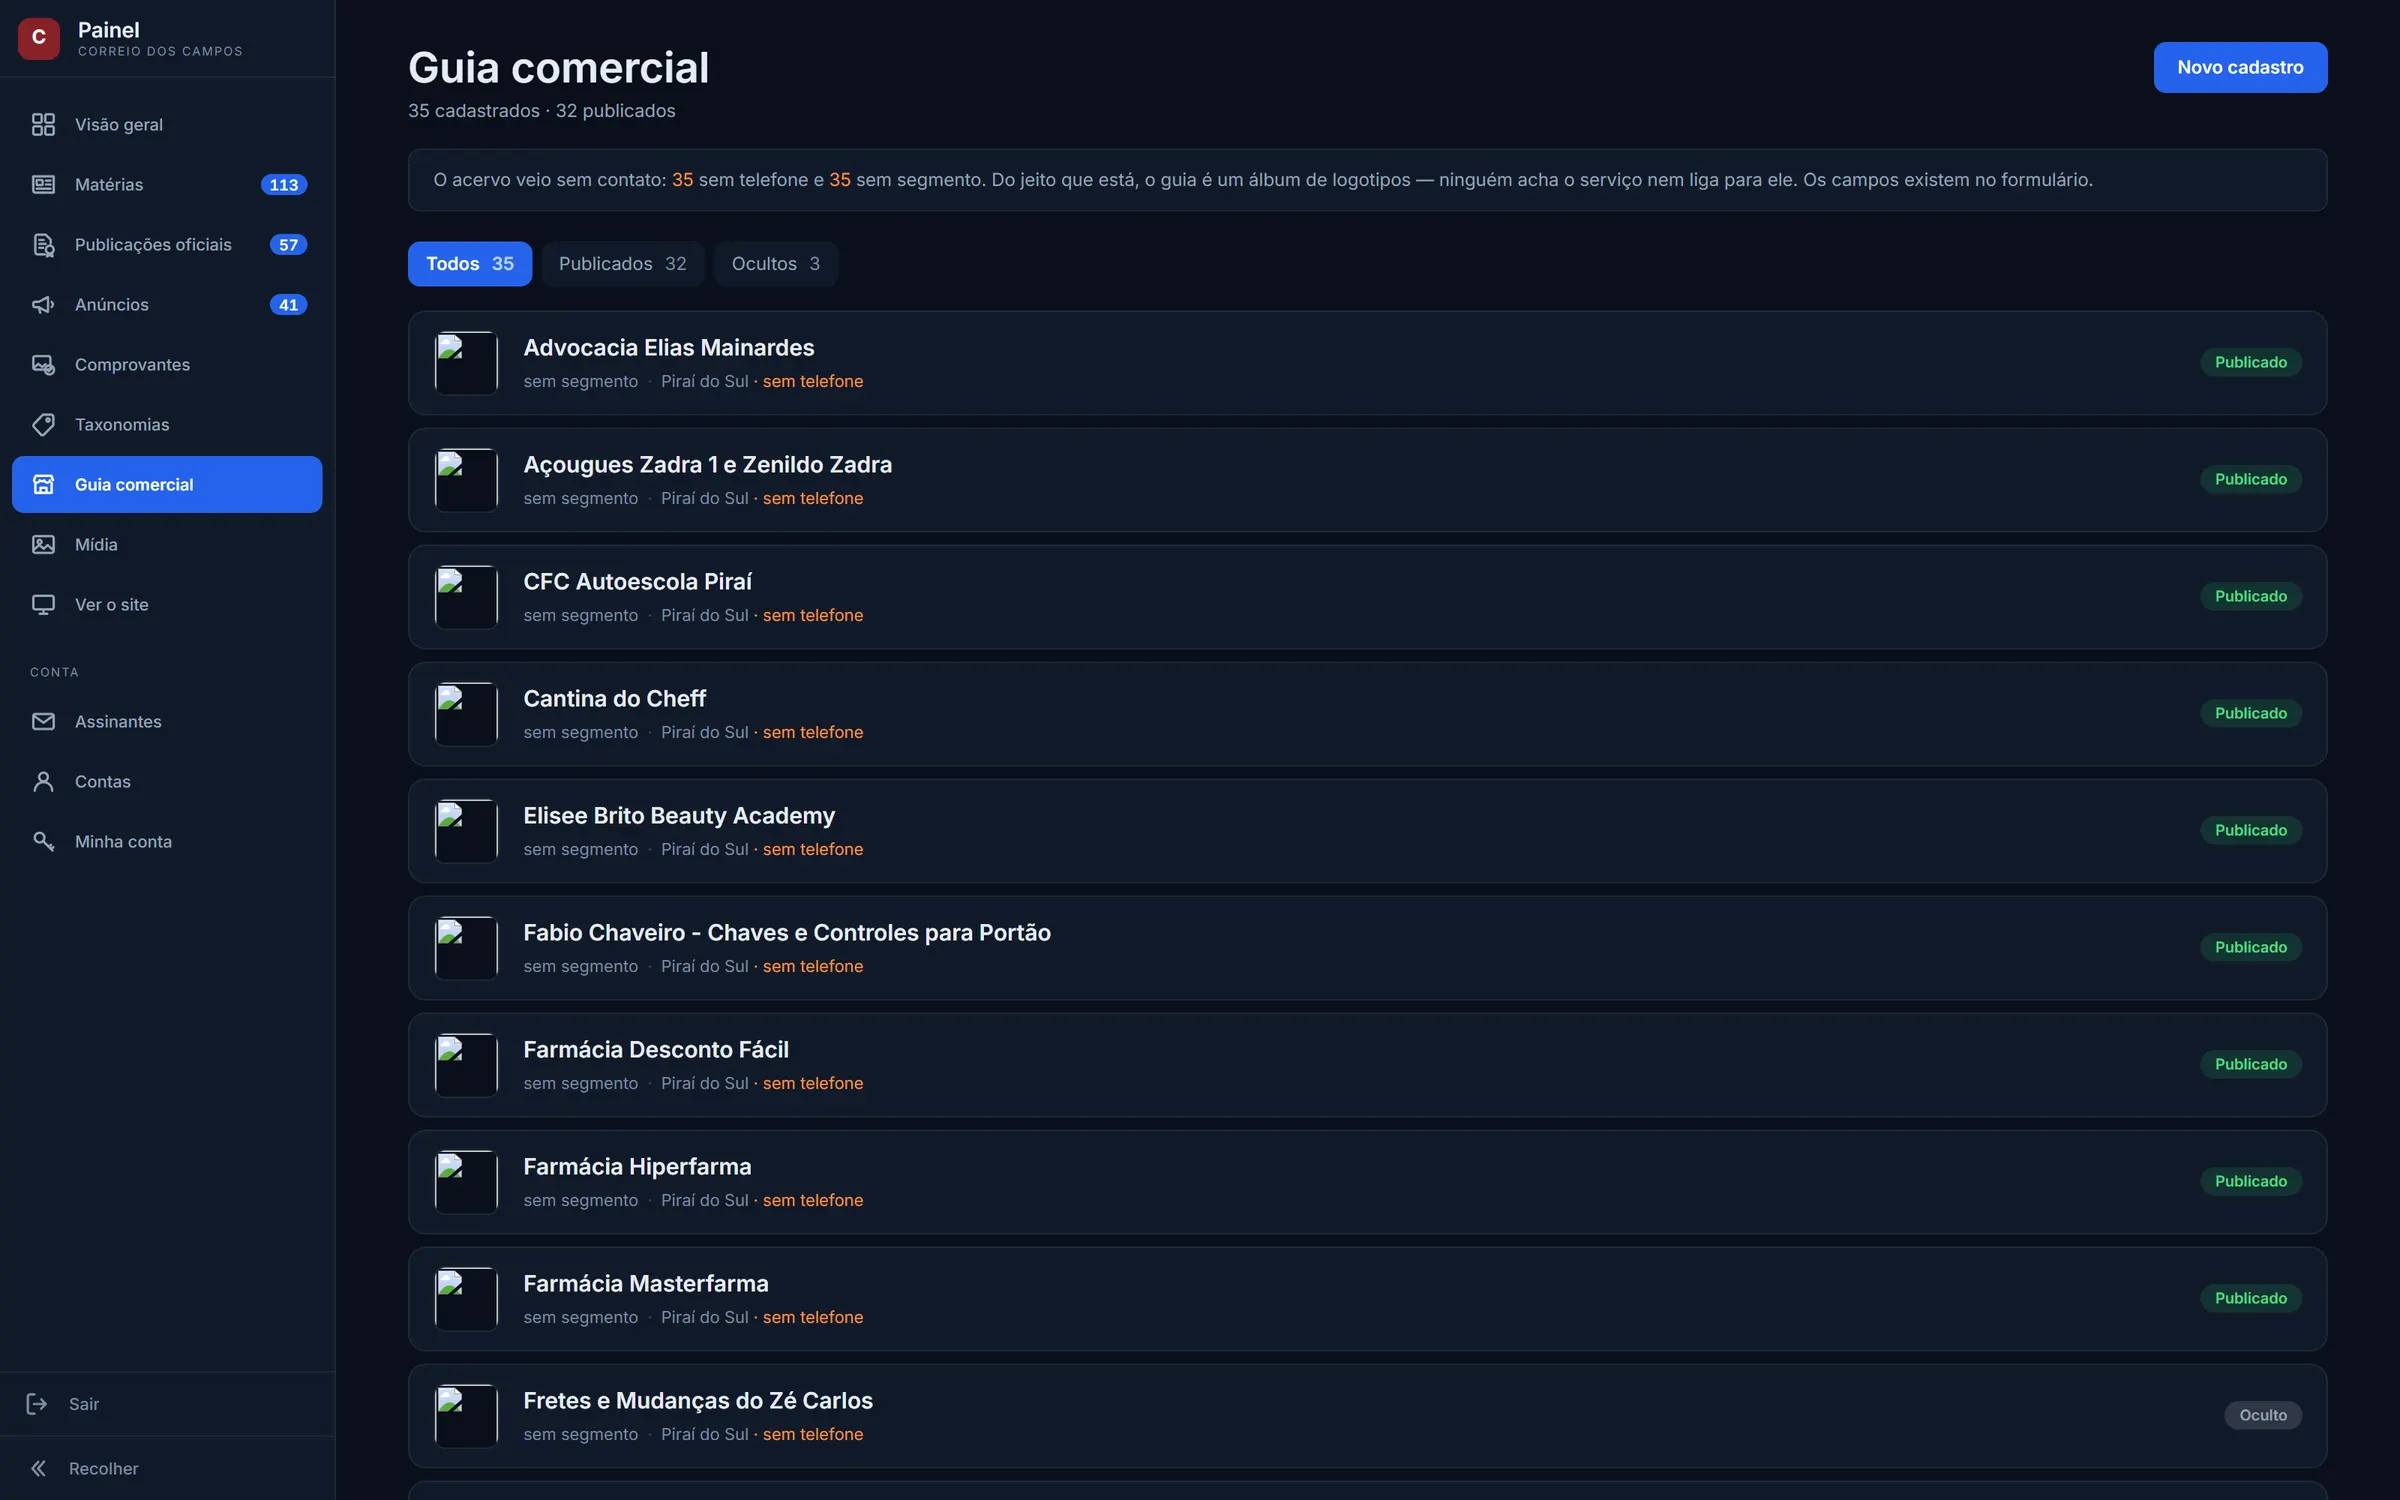The image size is (2400, 1500).
Task: Click Farmácia Desconto Fácil logo thumbnail
Action: (x=466, y=1065)
